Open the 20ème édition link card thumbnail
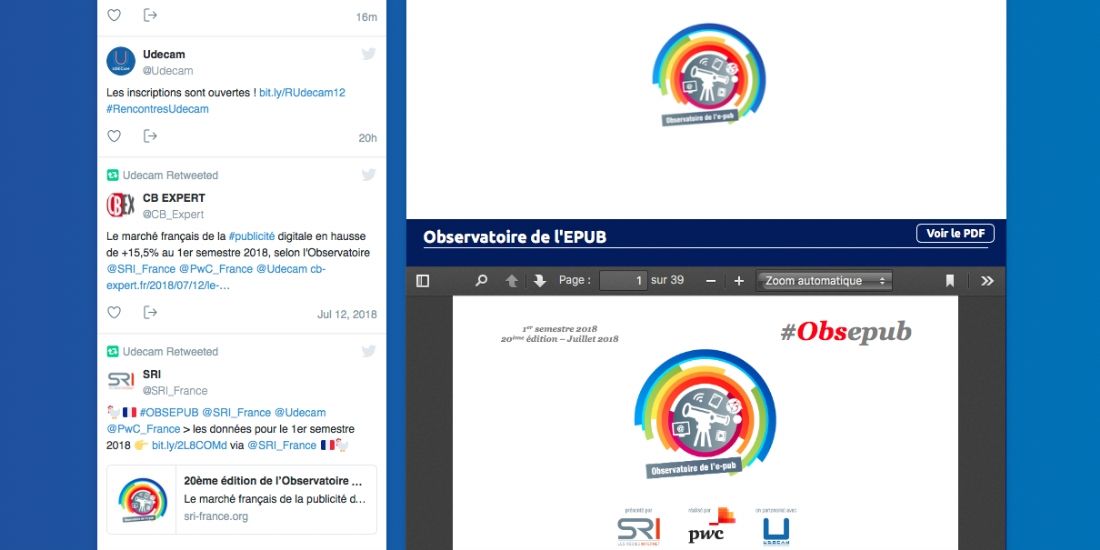1100x550 pixels. (142, 499)
